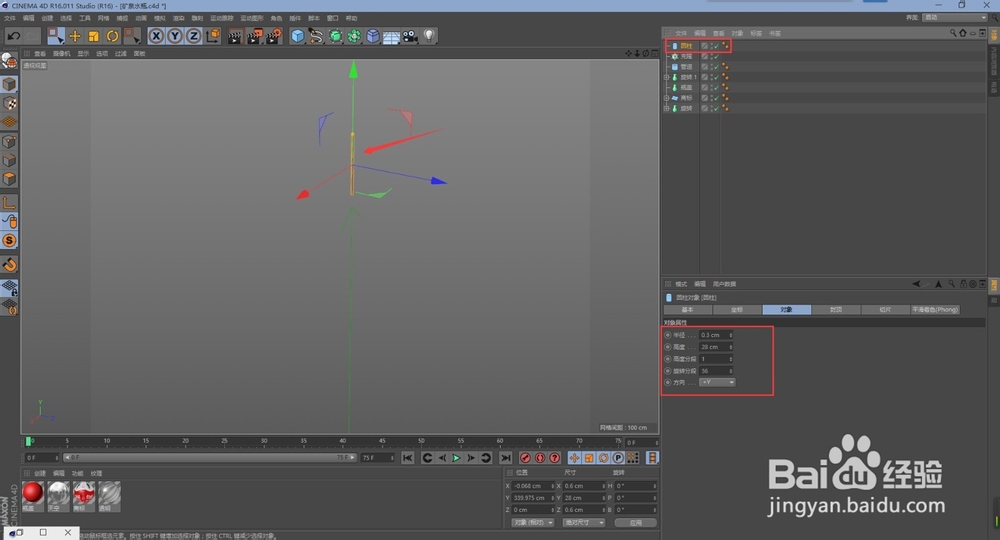Go to the start of the animation
This screenshot has width=1000, height=540.
408,458
